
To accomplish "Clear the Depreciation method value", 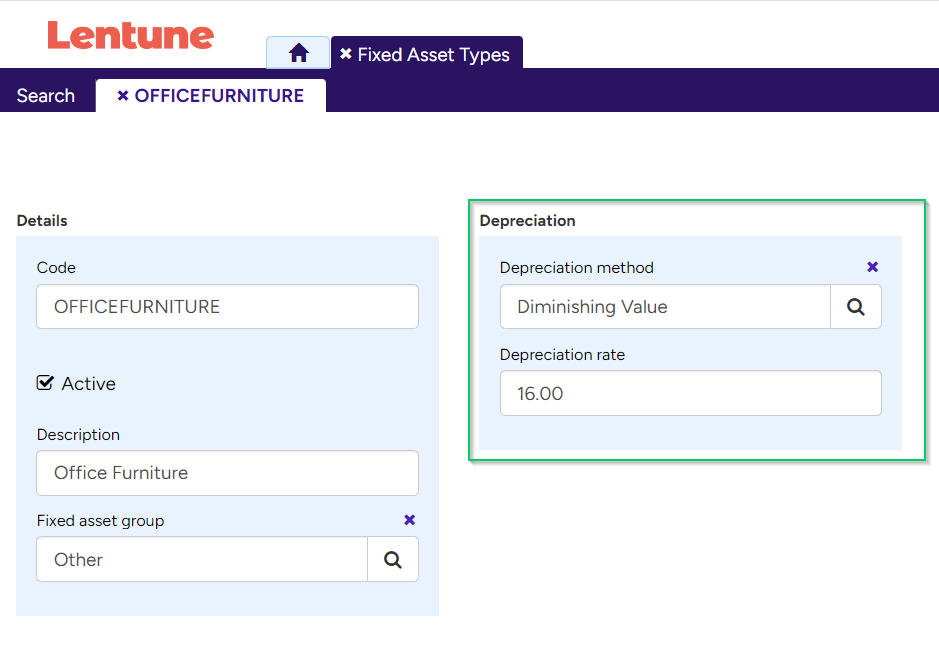I will pos(873,267).
